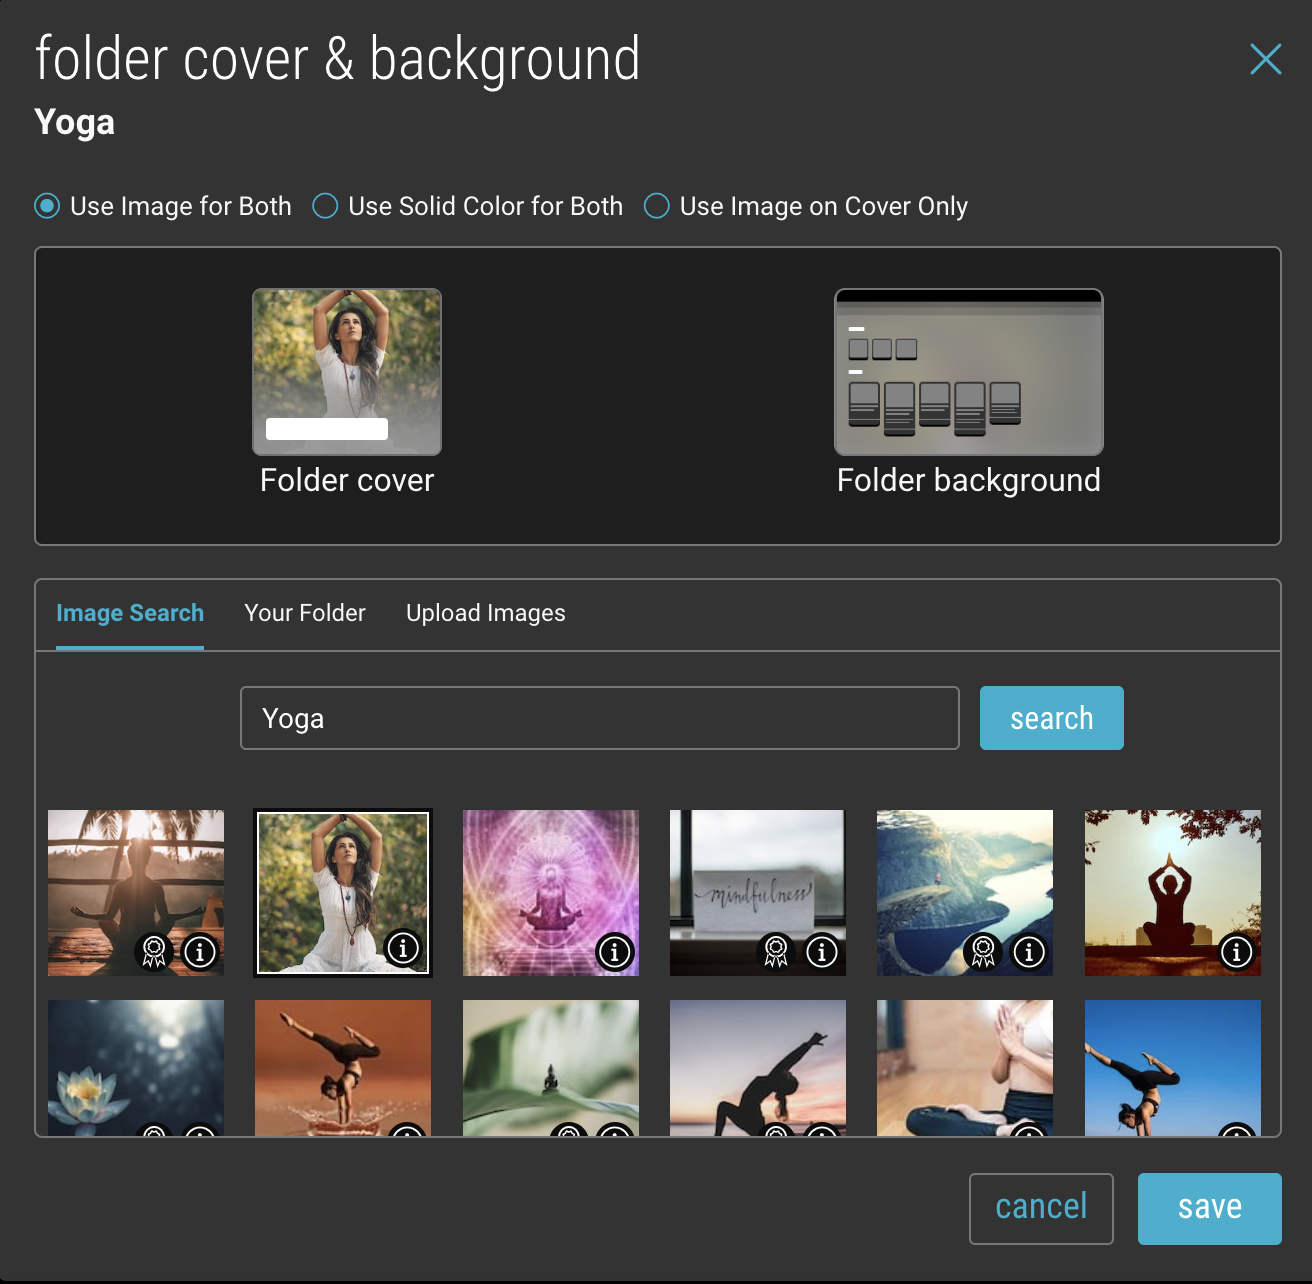
Task: Enable Use Image on Cover Only
Action: tap(656, 206)
